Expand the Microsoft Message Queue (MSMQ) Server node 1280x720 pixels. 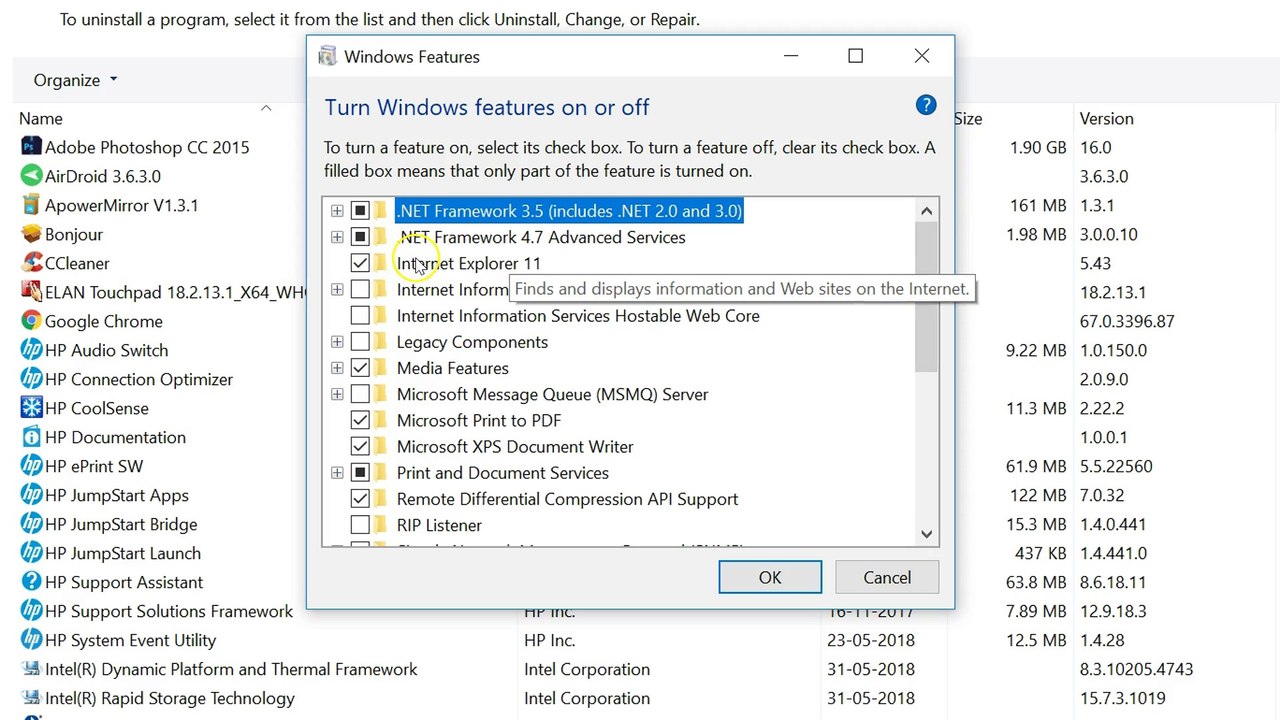click(x=337, y=394)
